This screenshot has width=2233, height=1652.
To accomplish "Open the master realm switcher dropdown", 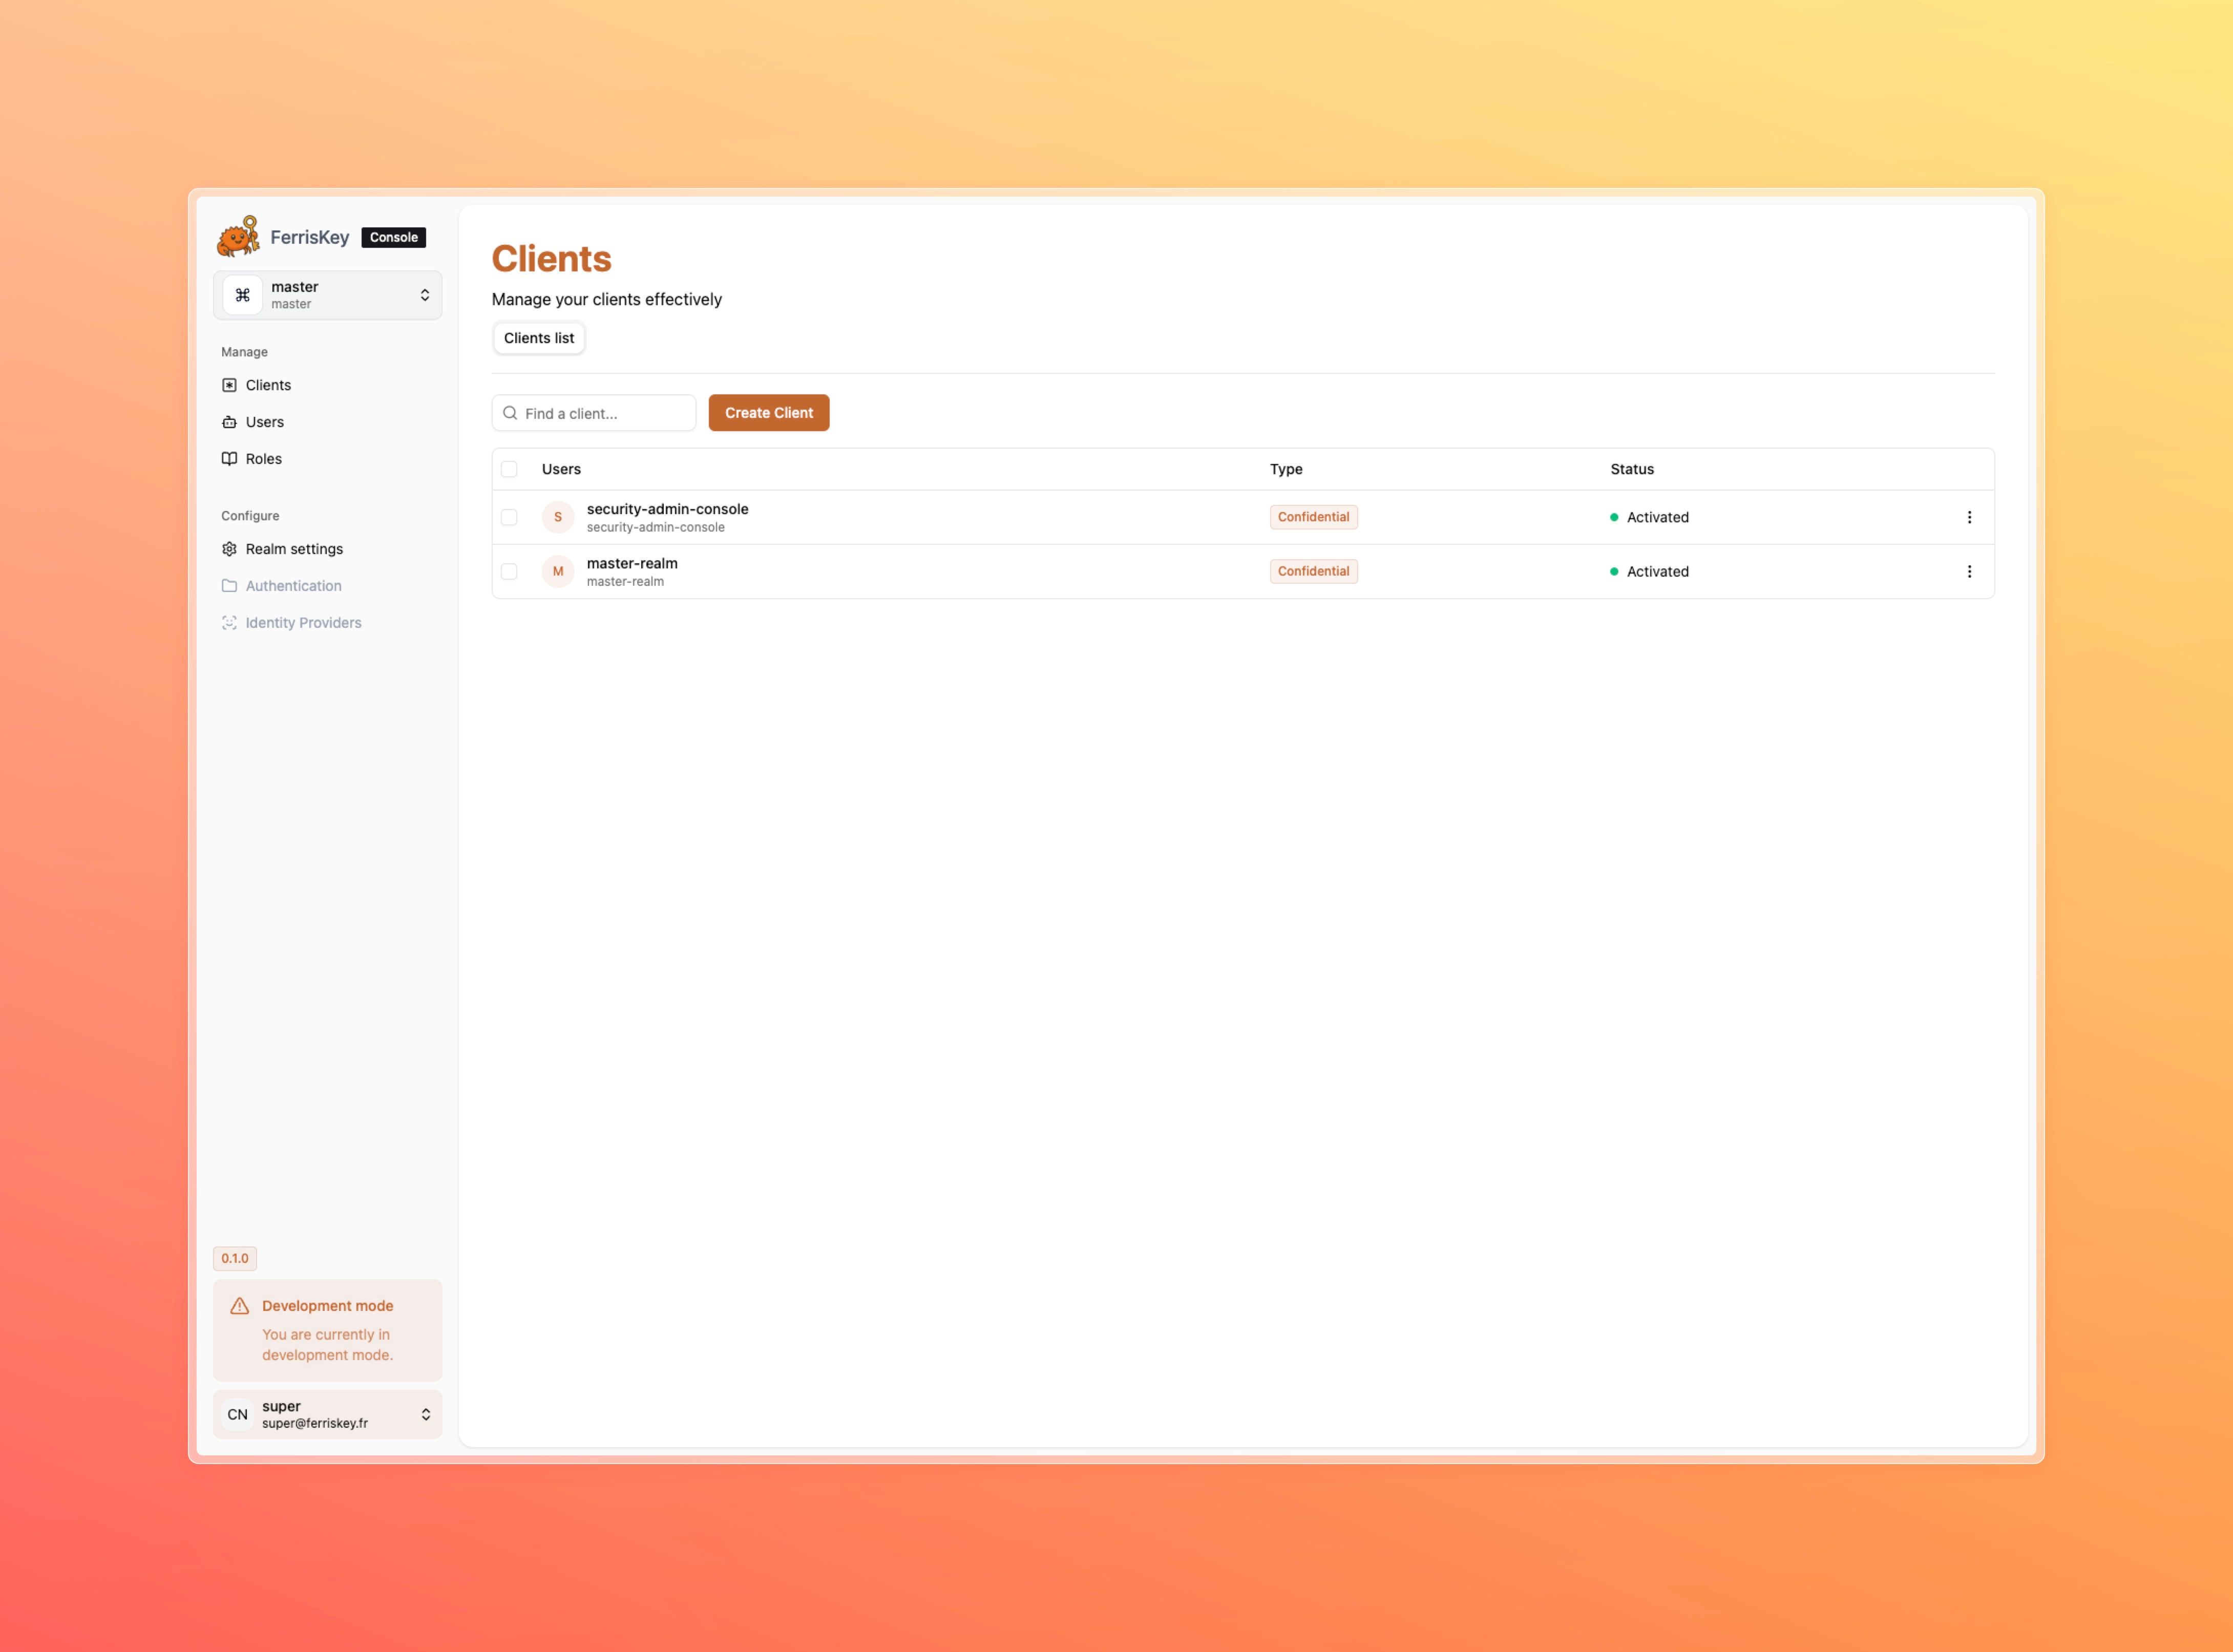I will point(327,294).
